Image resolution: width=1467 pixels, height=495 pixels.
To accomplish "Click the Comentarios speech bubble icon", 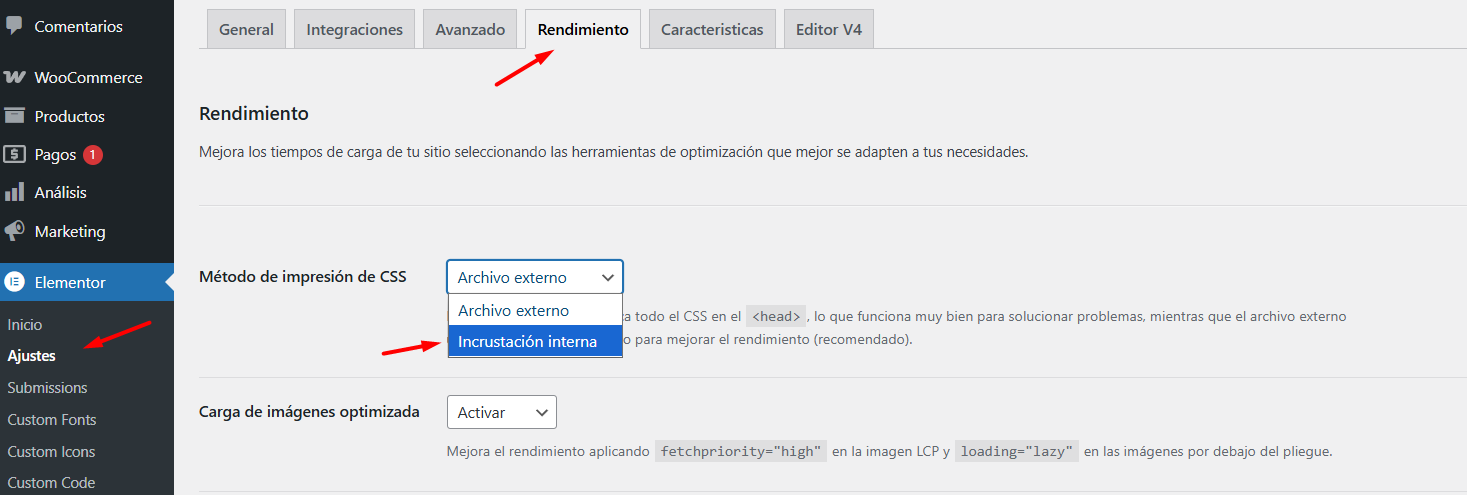I will (14, 26).
